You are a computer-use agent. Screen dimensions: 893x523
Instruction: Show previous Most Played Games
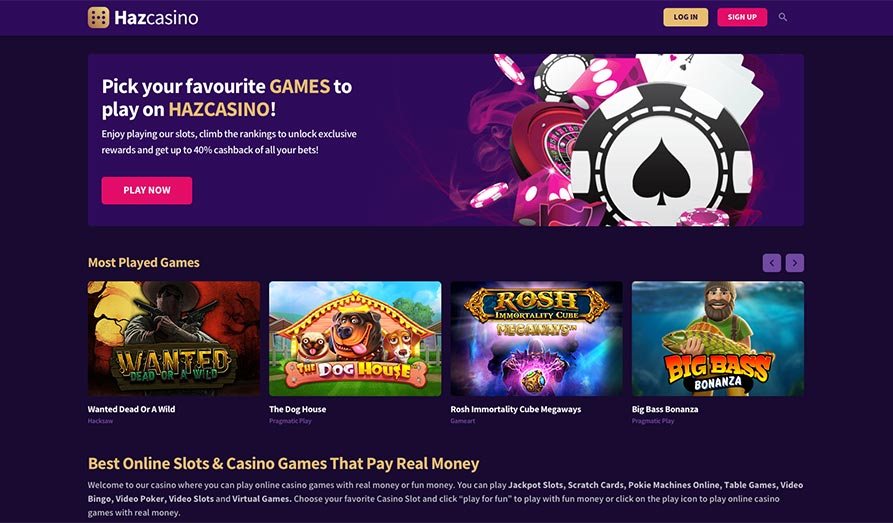tap(771, 263)
